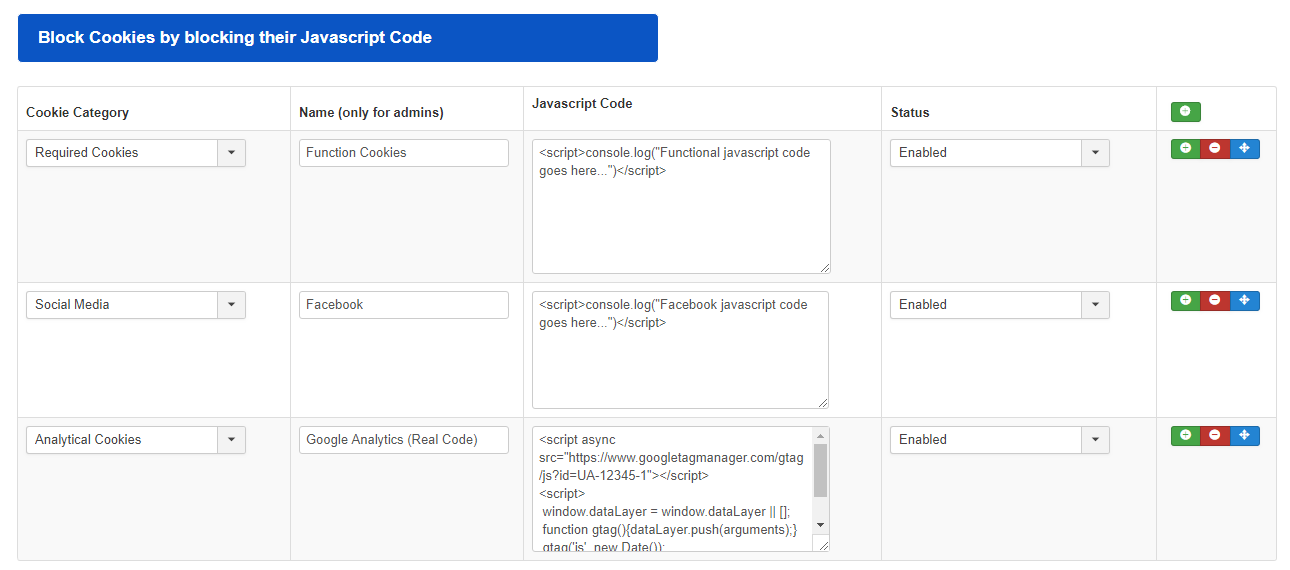Click resize grip of Facebook code textarea
The height and width of the screenshot is (570, 1290).
click(823, 402)
